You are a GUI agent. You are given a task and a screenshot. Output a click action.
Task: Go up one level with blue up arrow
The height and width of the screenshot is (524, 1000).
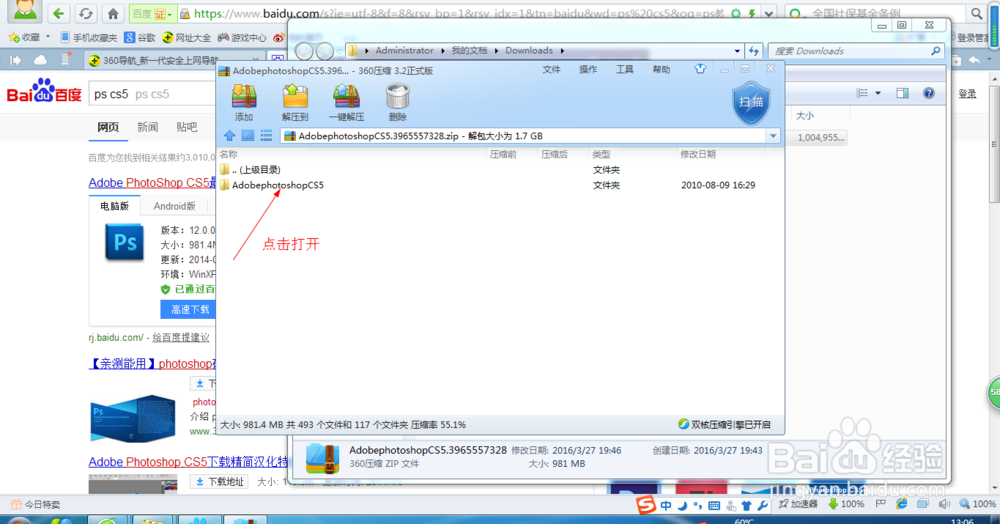pos(230,135)
